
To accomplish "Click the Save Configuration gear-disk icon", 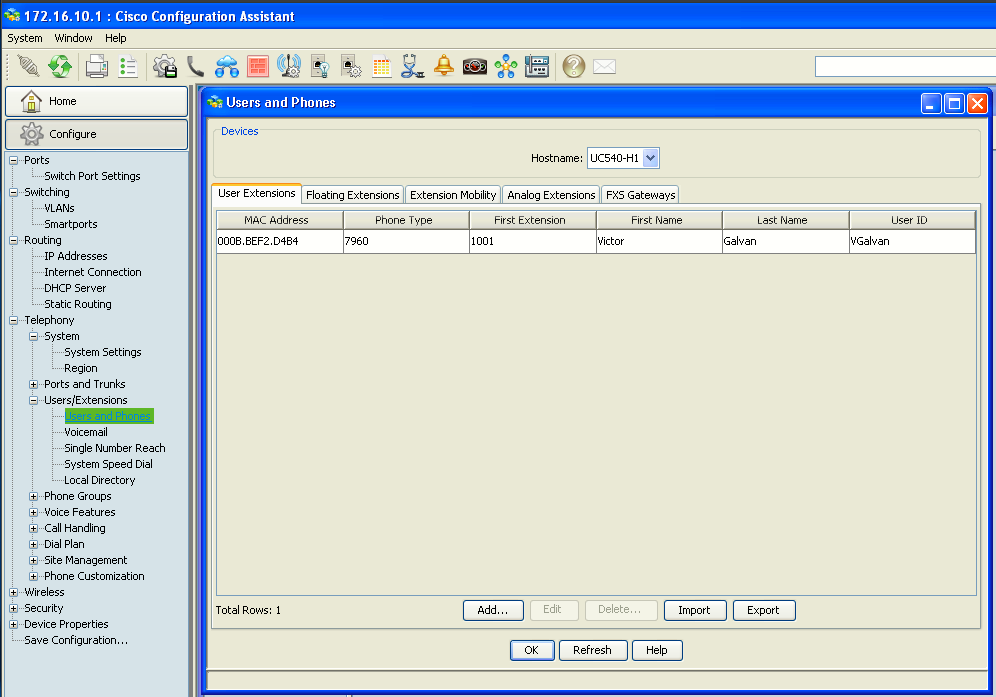I will (x=165, y=66).
